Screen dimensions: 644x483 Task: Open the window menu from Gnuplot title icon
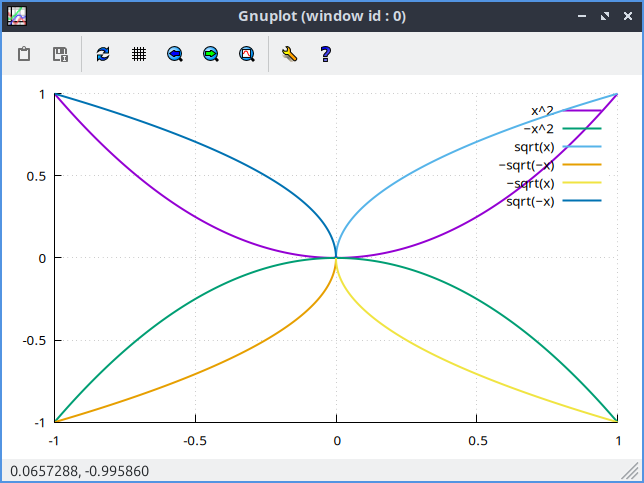pyautogui.click(x=17, y=16)
